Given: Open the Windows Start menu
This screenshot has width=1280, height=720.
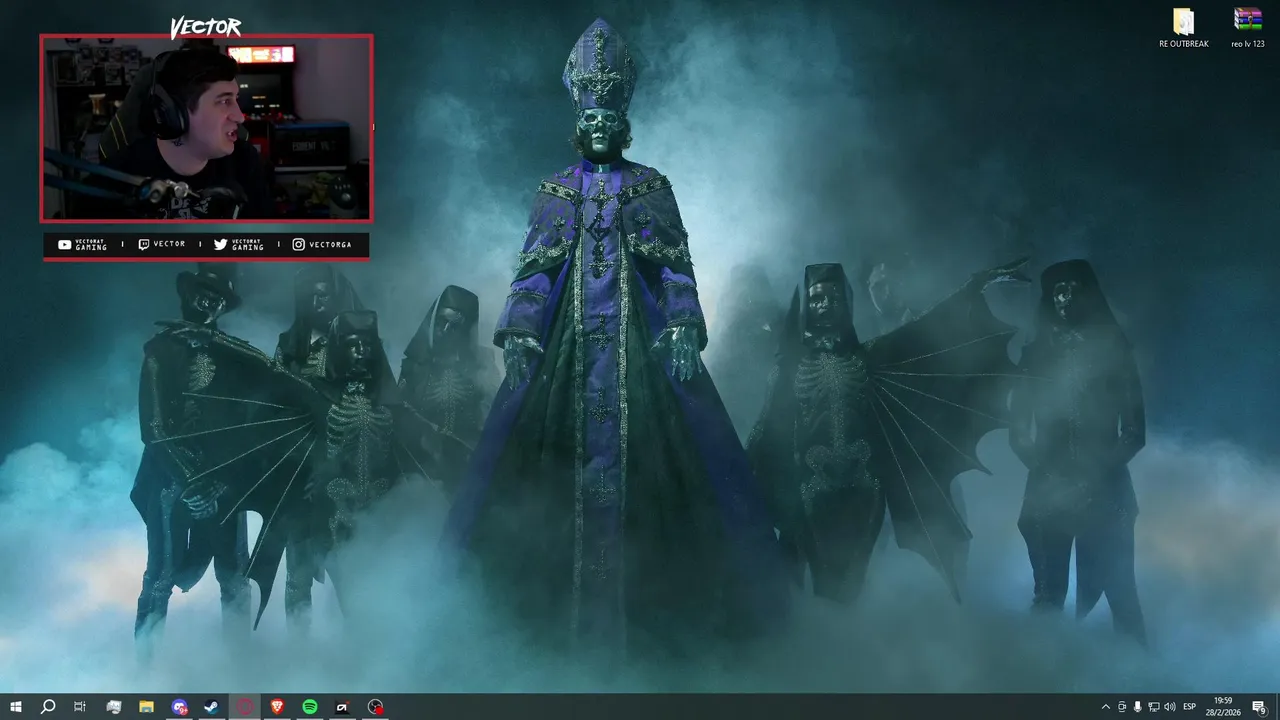Looking at the screenshot, I should tap(16, 707).
